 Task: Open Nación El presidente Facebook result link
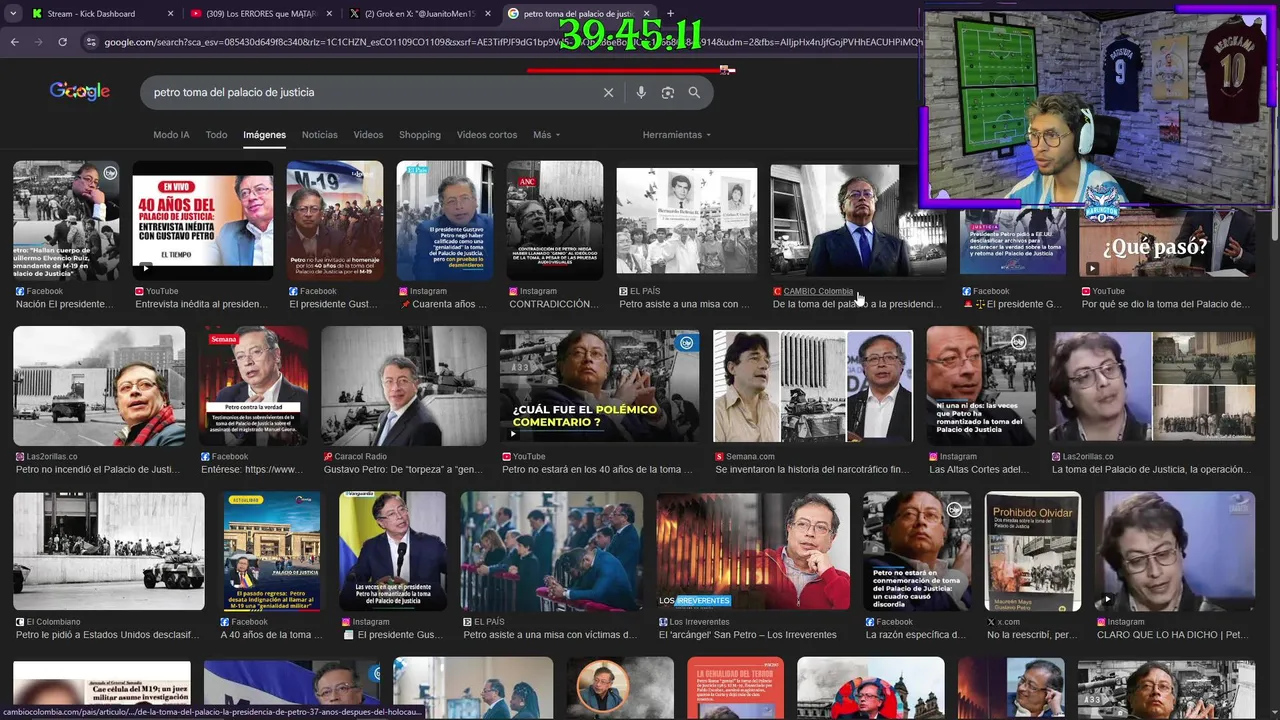65,304
